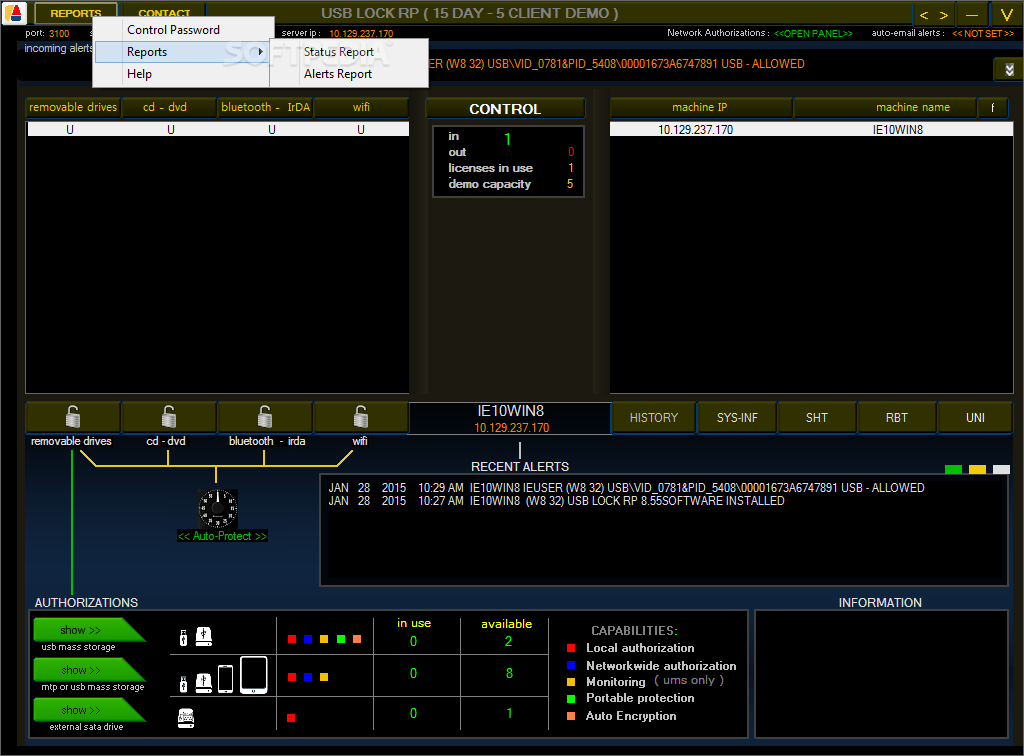Expand the Reports submenu entry

pyautogui.click(x=182, y=52)
